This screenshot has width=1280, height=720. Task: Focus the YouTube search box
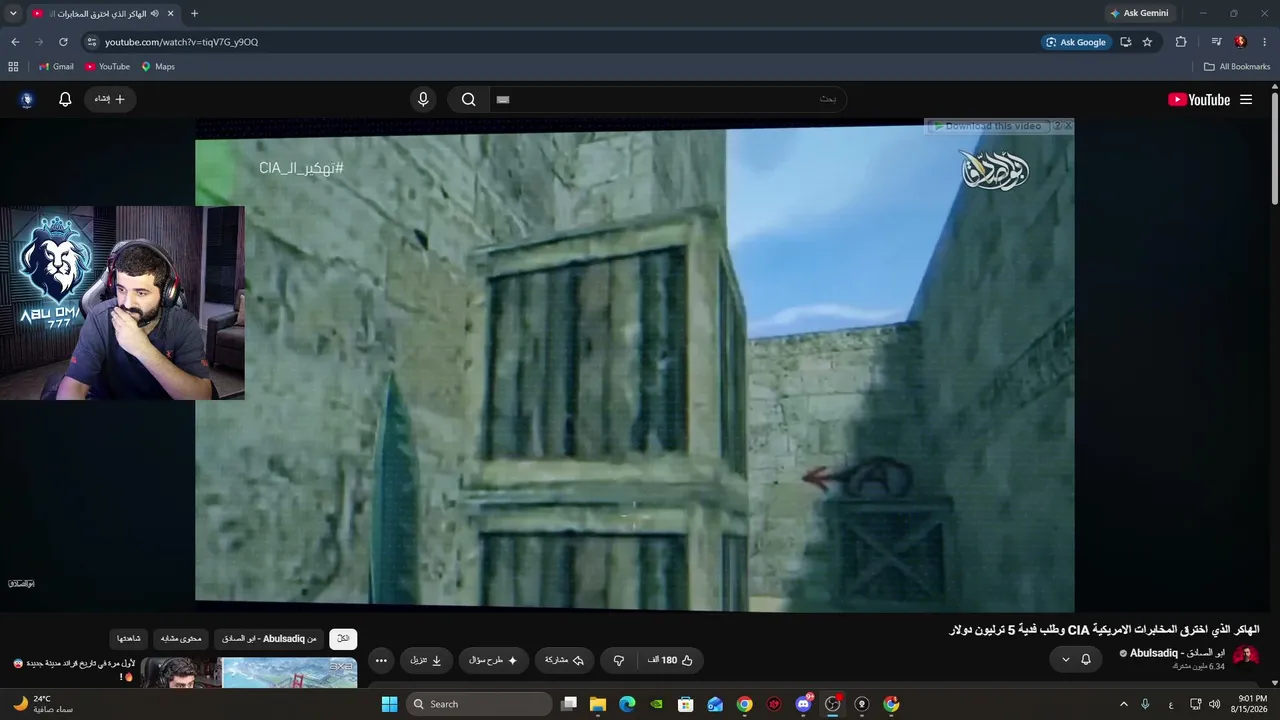[x=667, y=99]
